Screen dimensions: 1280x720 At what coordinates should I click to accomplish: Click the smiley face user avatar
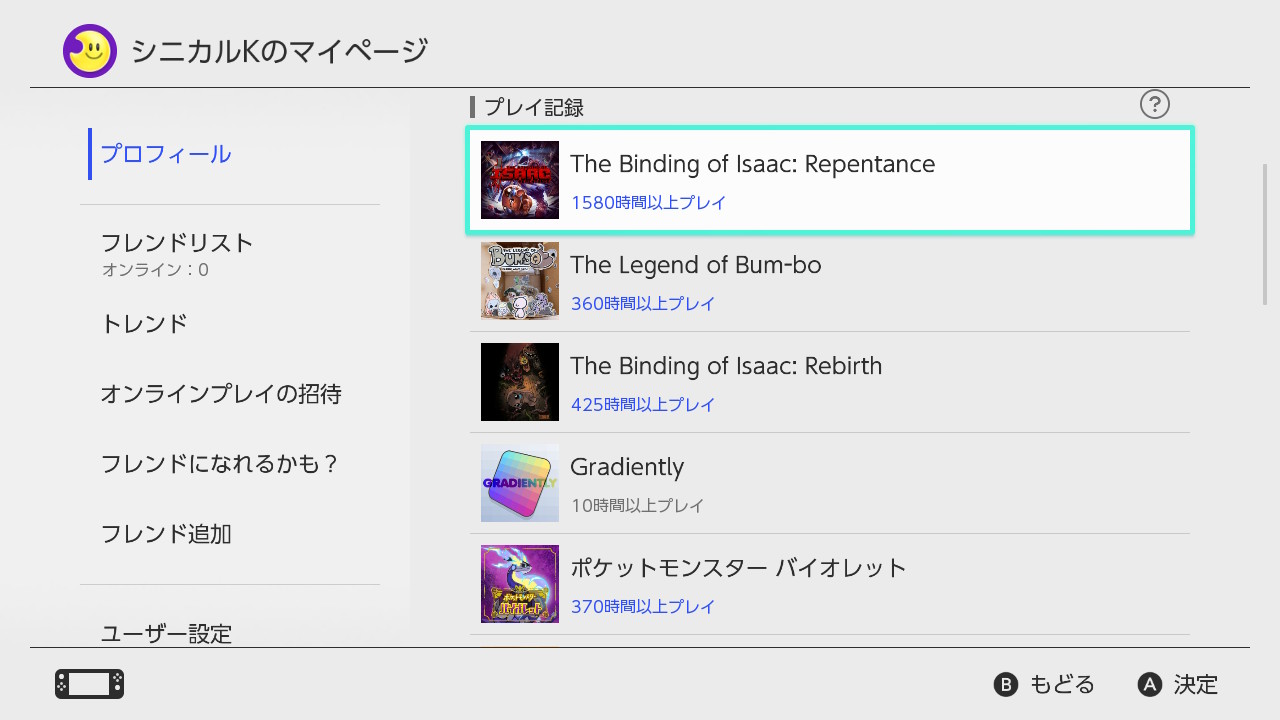click(x=90, y=51)
